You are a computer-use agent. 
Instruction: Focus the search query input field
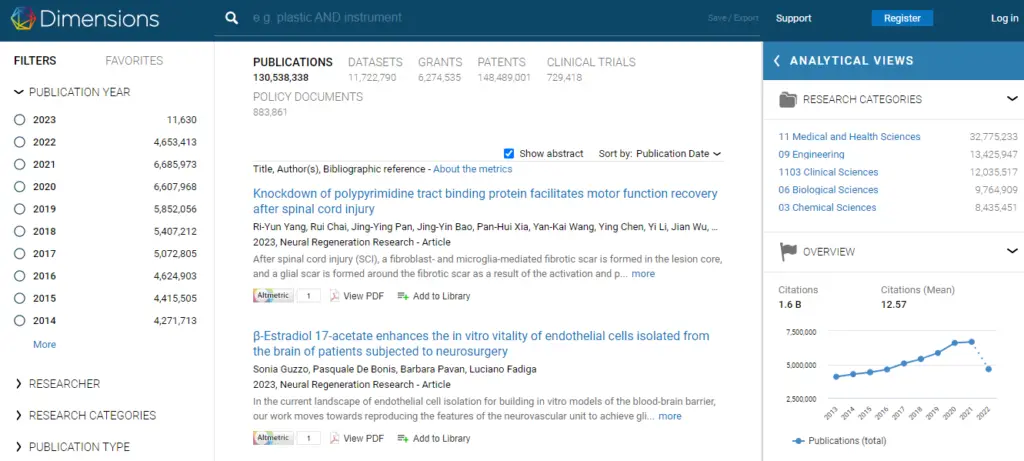[477, 18]
